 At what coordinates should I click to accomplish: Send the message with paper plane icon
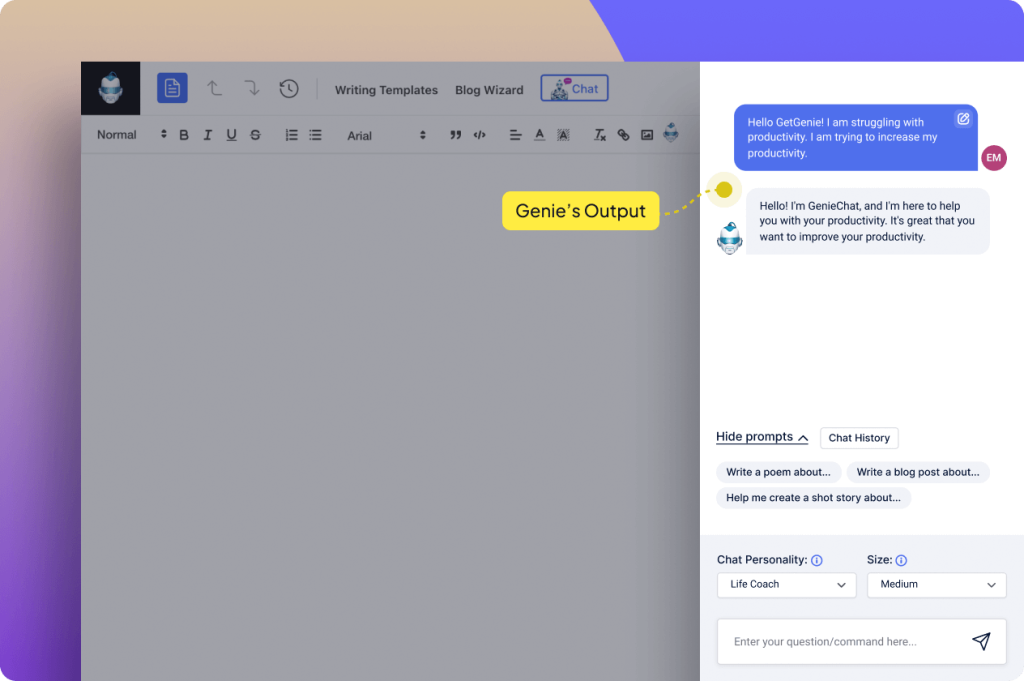[x=981, y=641]
